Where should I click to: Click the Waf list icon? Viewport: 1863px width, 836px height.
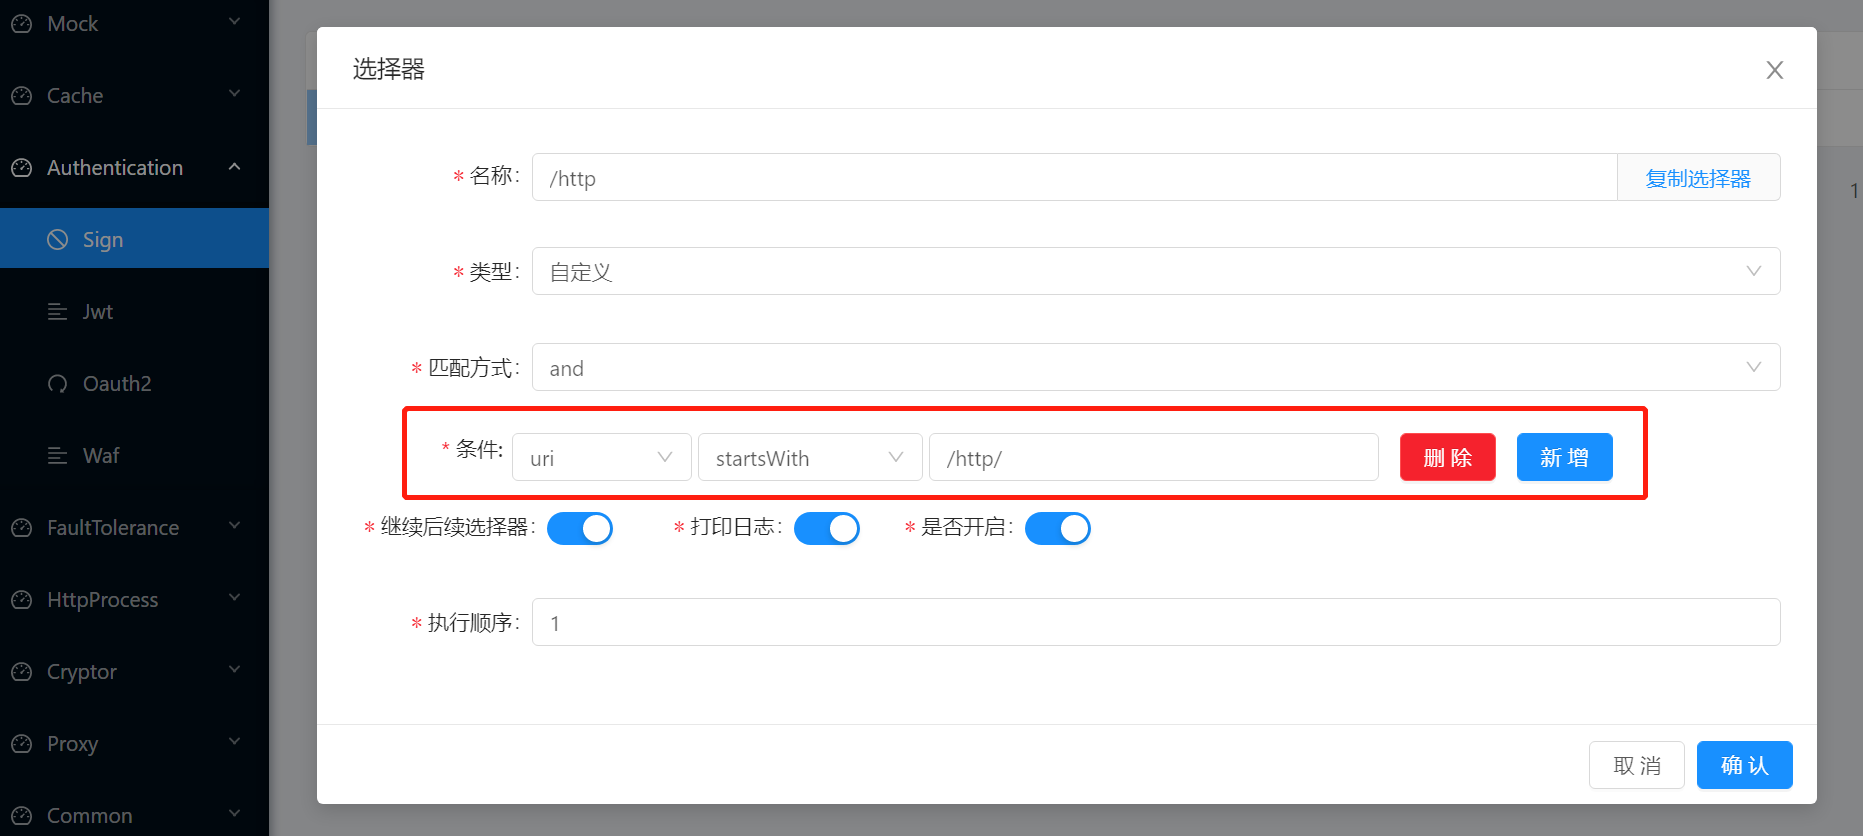pyautogui.click(x=58, y=456)
